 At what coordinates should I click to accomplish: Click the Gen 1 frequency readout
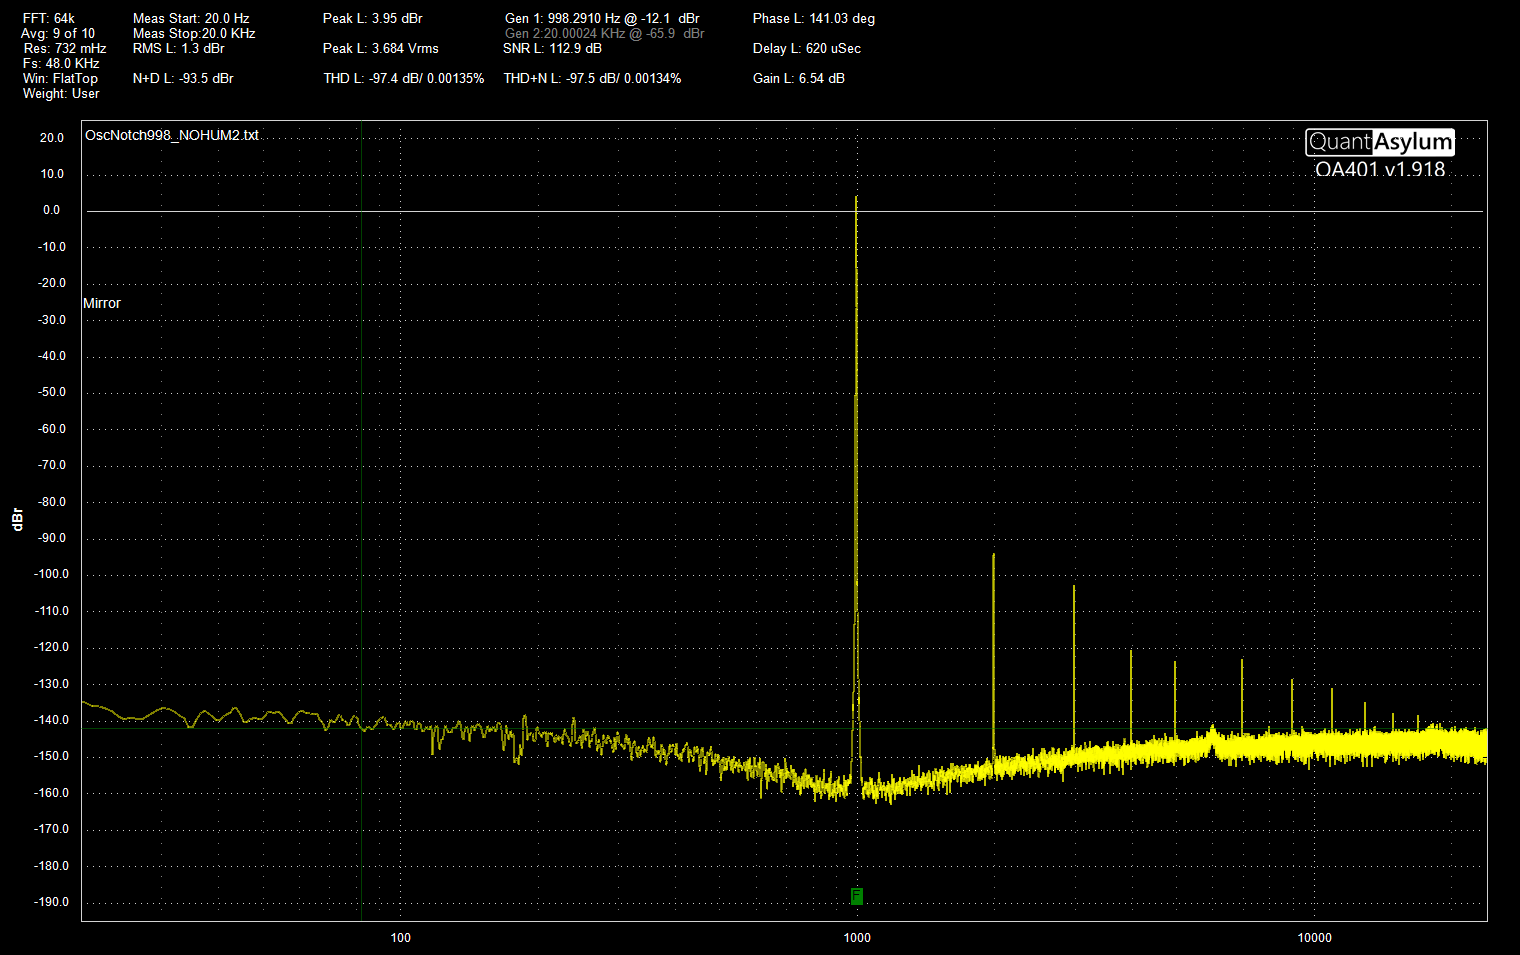[x=602, y=18]
